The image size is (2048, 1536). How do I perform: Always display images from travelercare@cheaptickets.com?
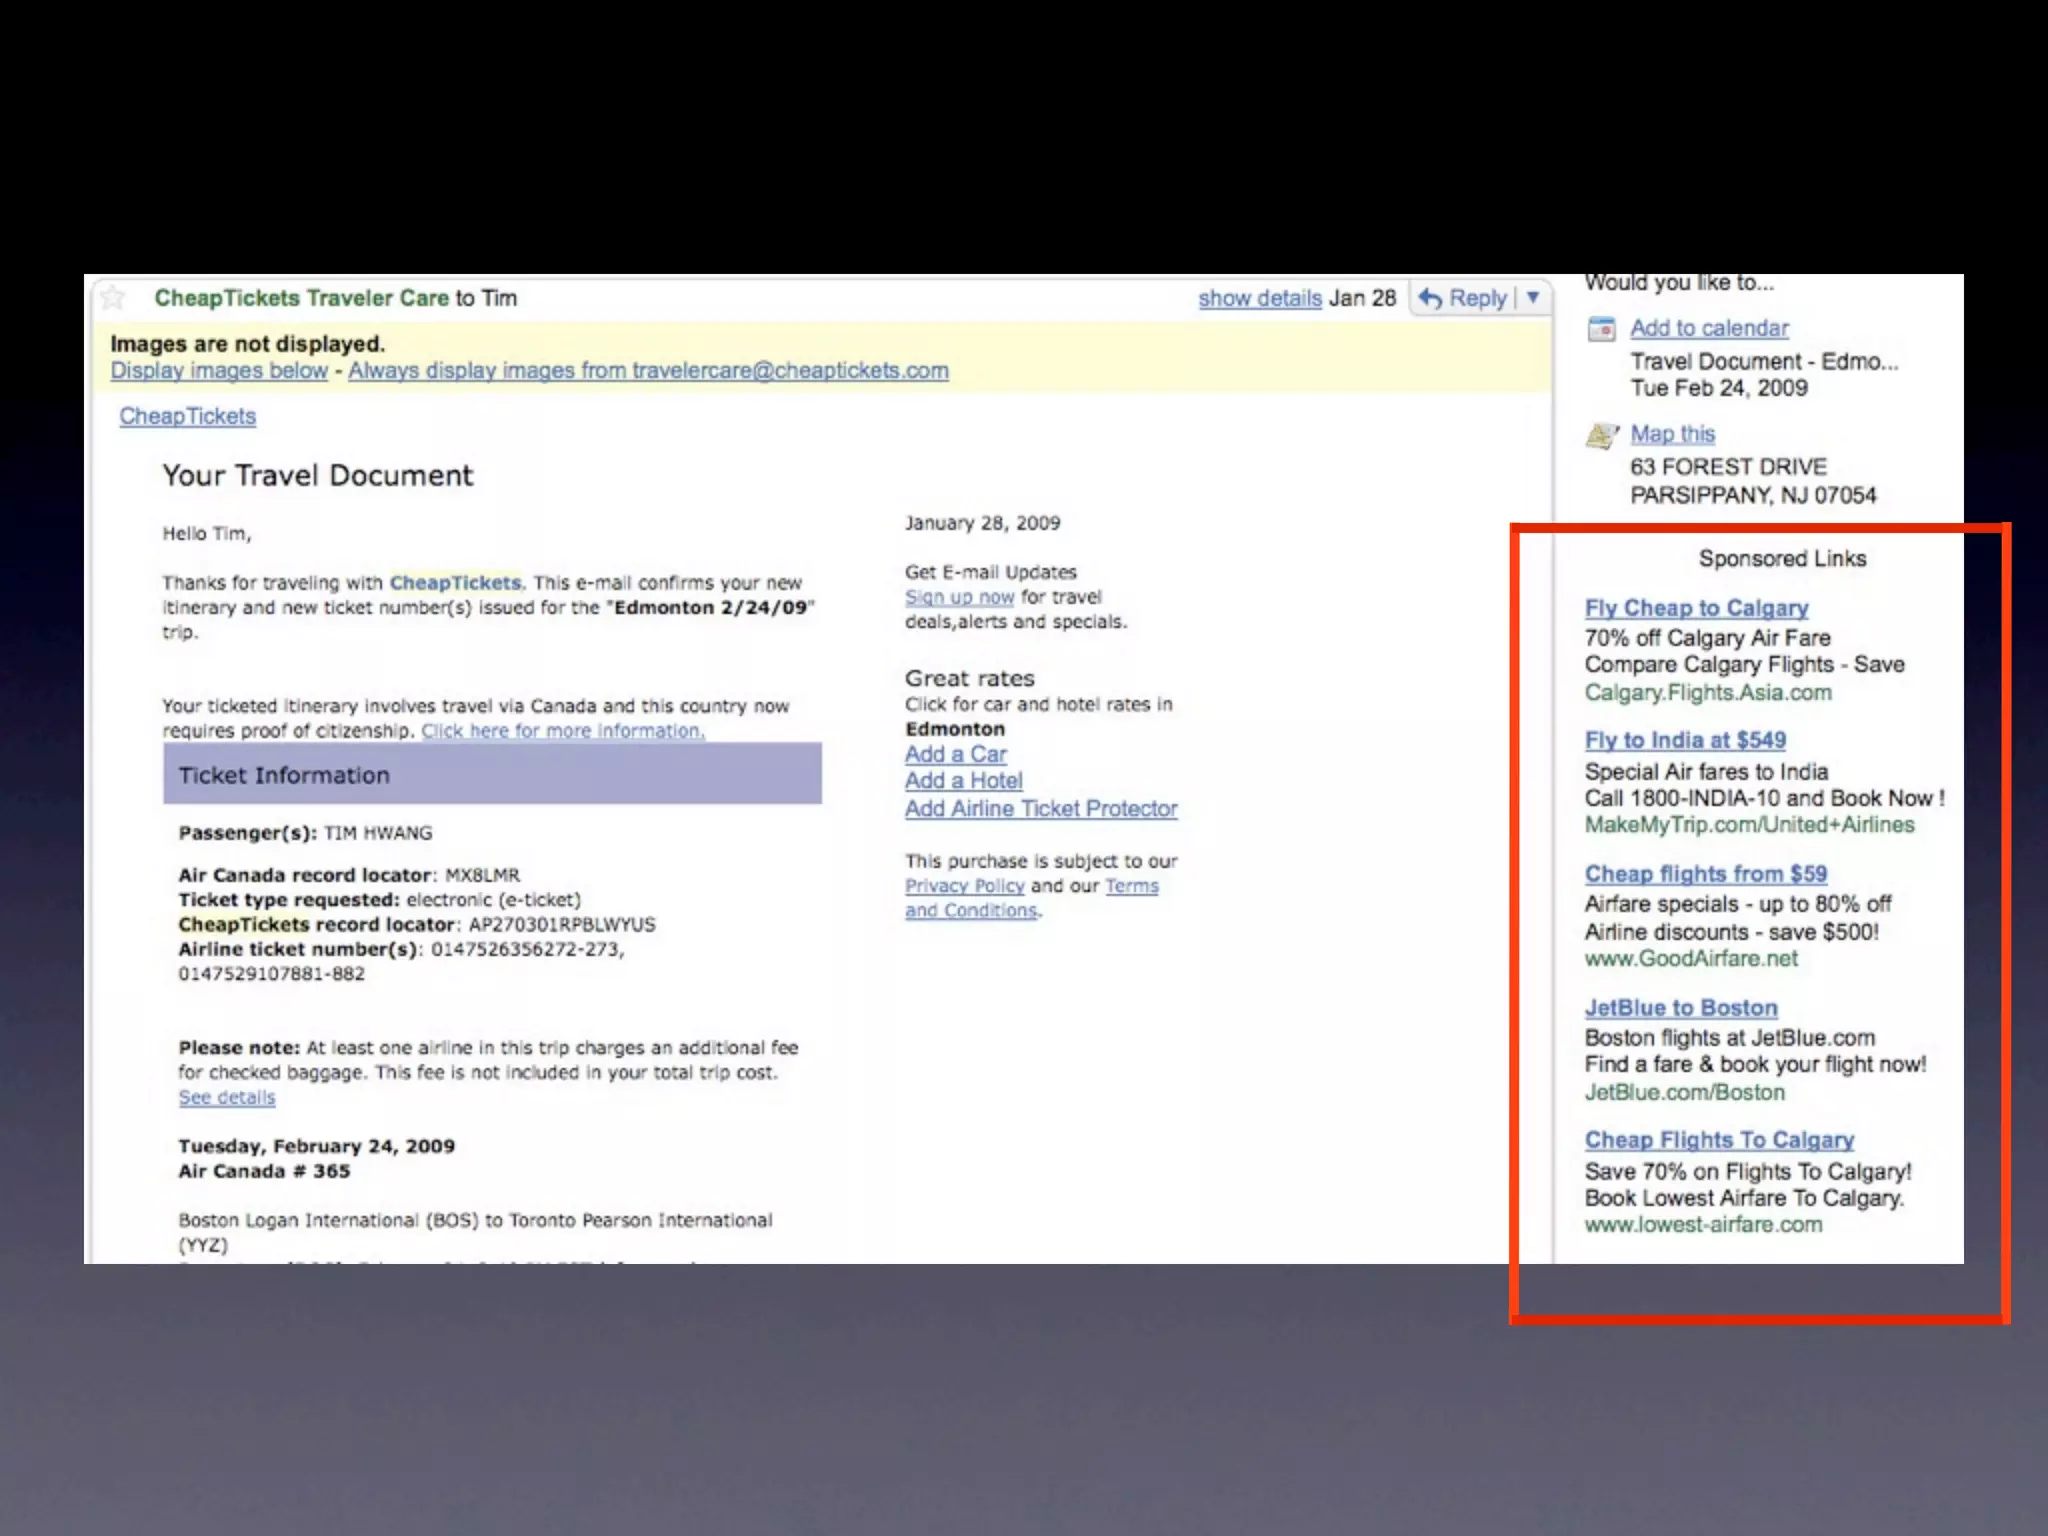(x=648, y=371)
